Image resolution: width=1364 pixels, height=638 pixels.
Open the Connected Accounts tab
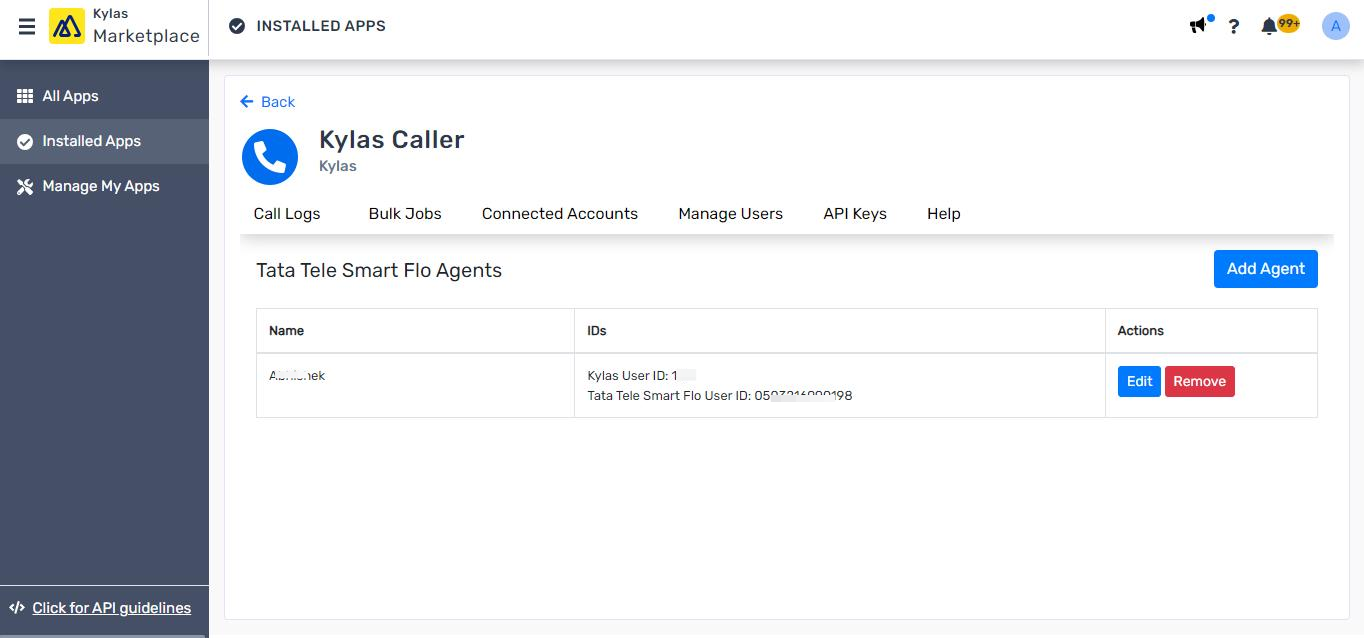click(560, 213)
